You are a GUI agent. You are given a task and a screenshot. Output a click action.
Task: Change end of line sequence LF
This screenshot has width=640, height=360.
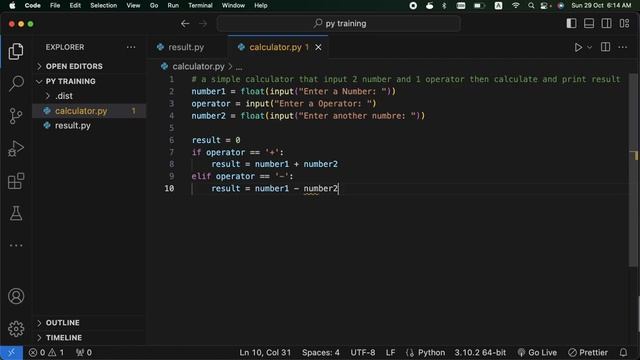[x=390, y=352]
